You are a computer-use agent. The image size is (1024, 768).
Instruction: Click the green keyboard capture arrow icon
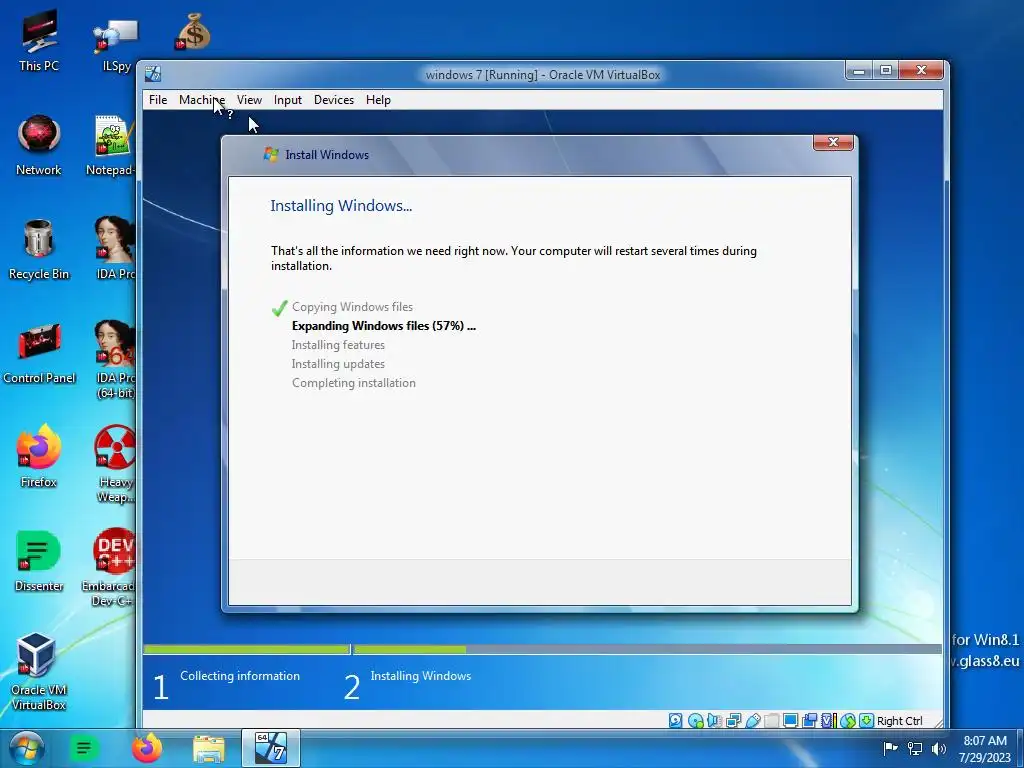[x=867, y=720]
